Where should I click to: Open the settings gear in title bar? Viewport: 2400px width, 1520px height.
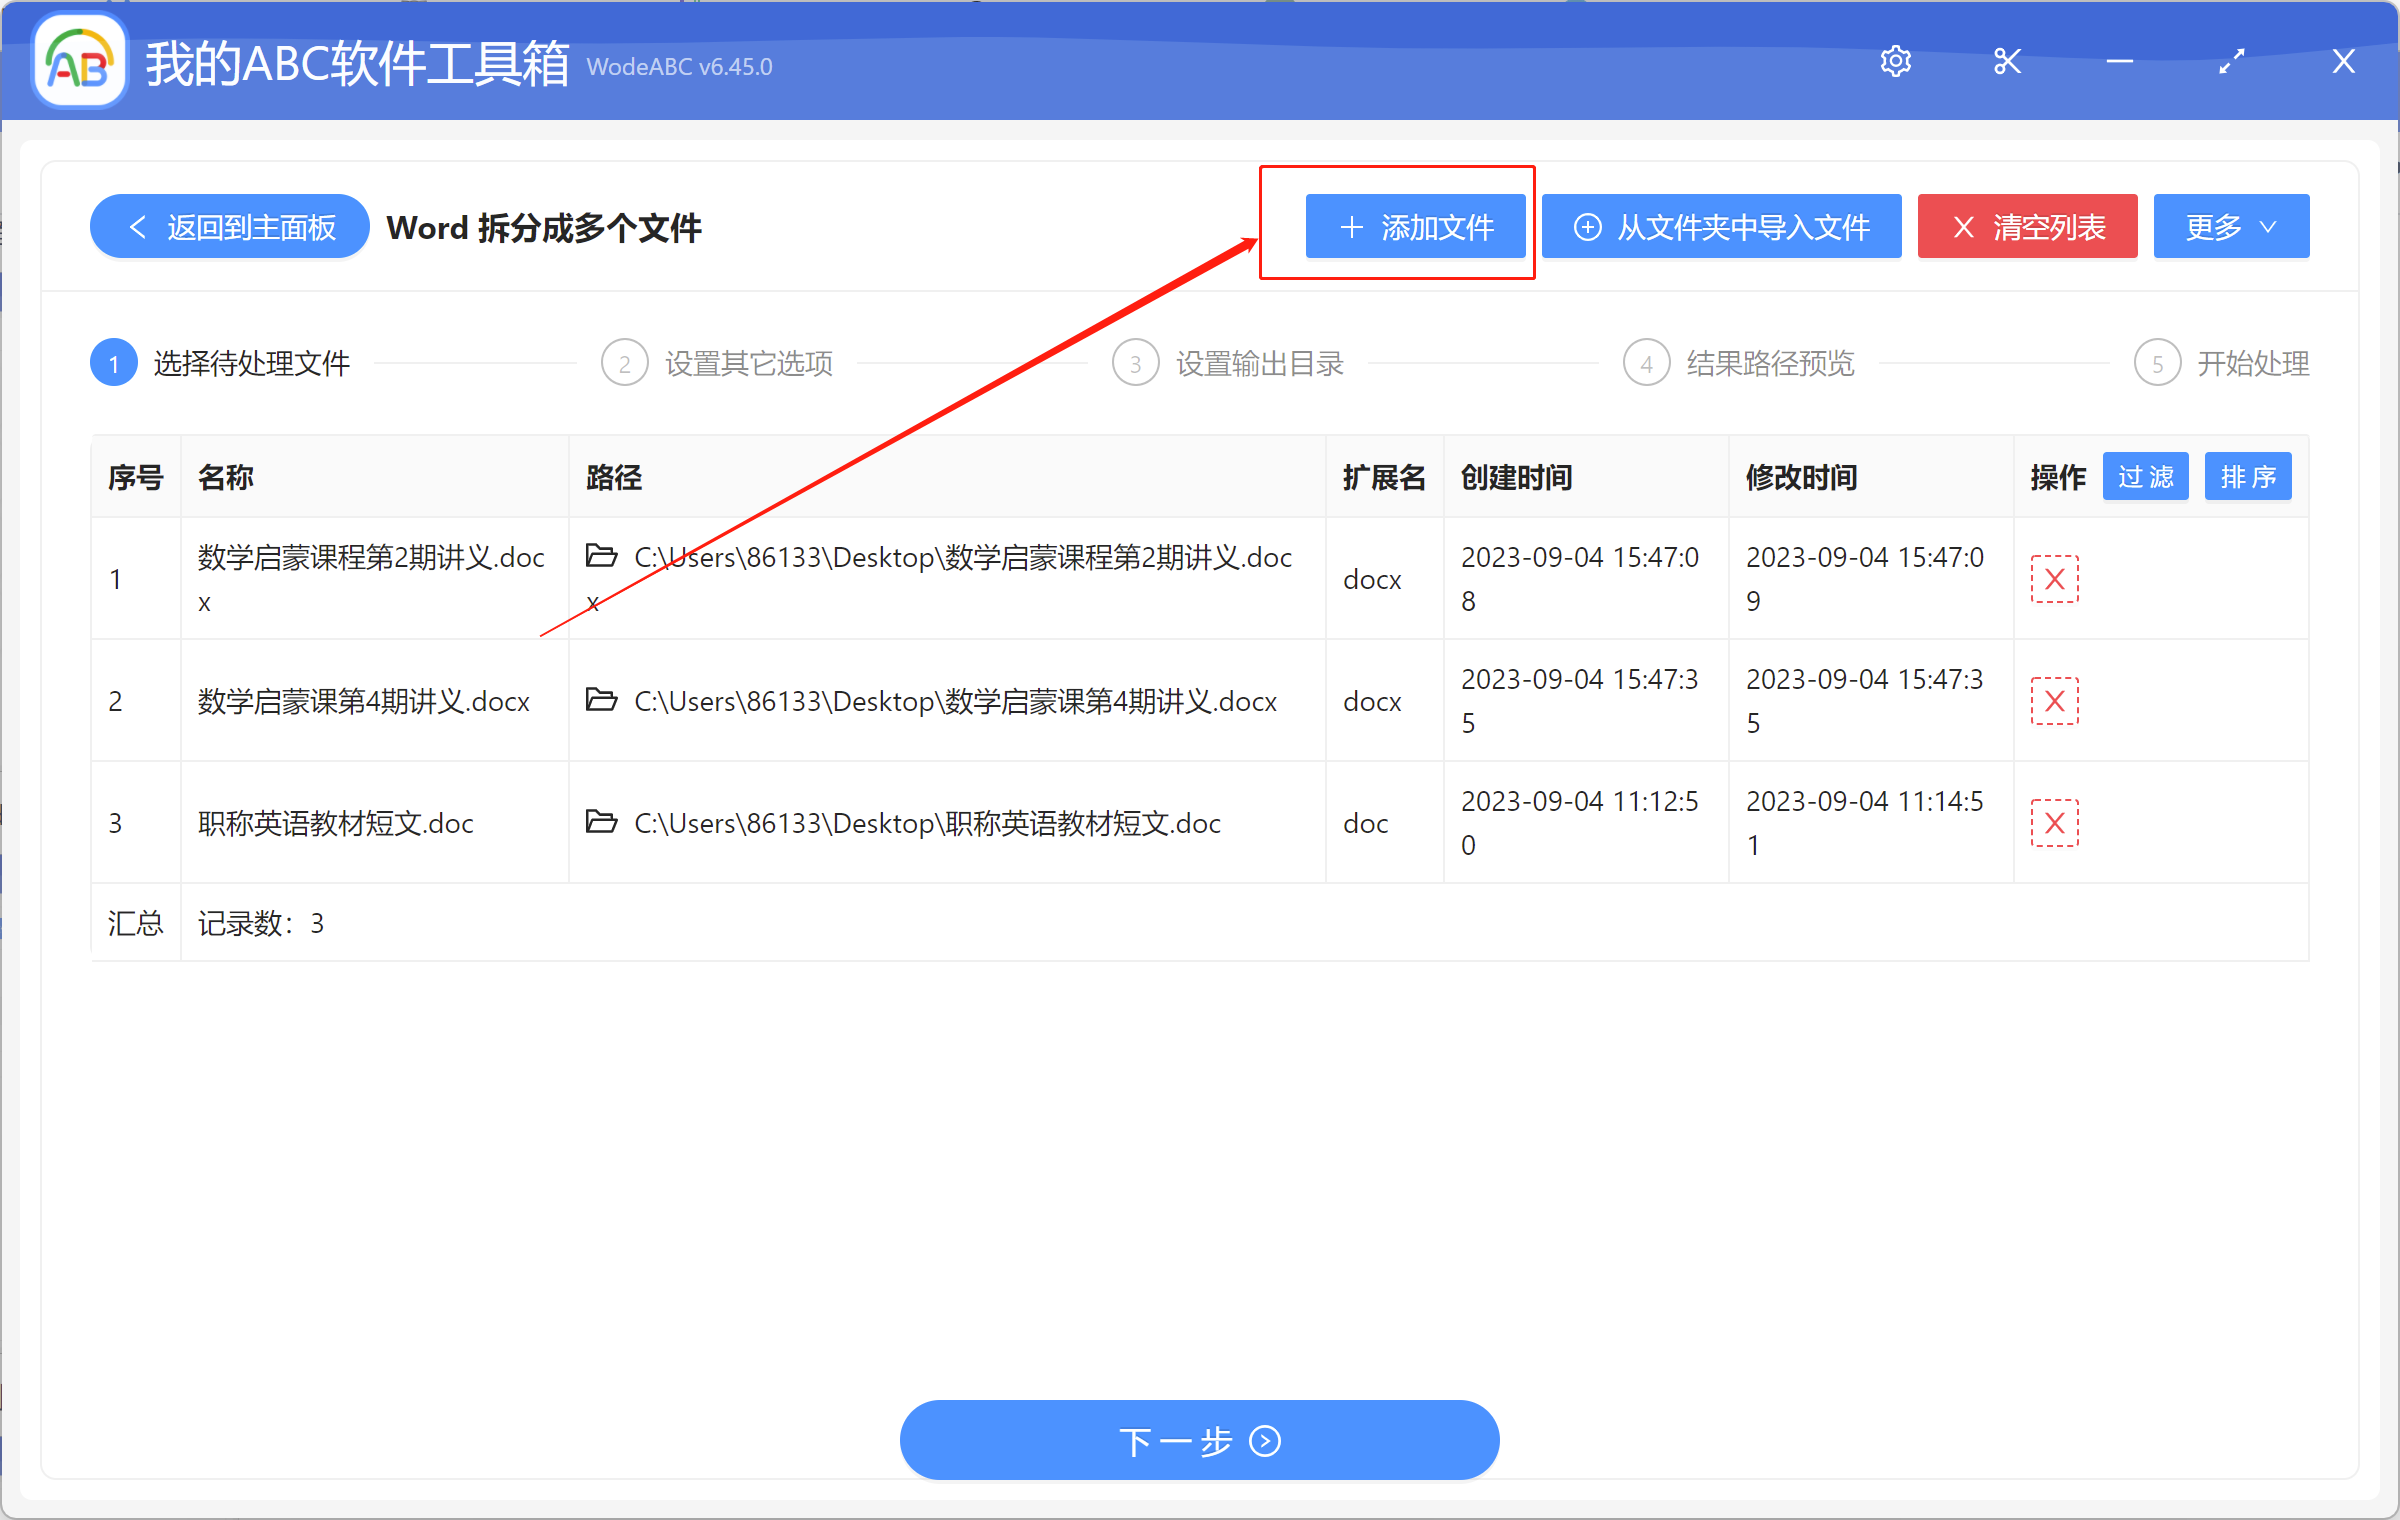[1896, 61]
